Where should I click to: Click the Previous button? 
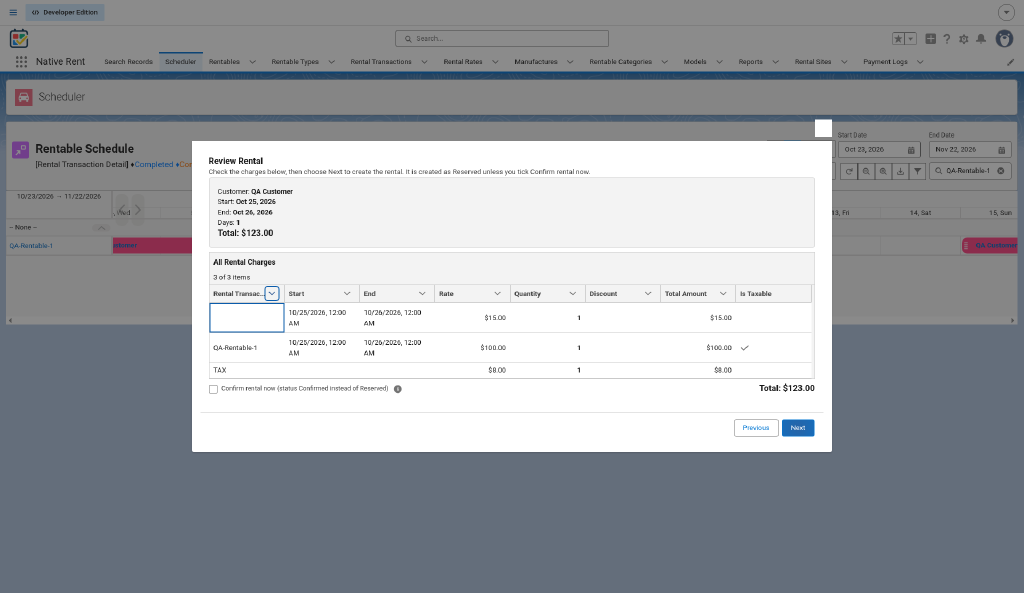click(x=756, y=428)
